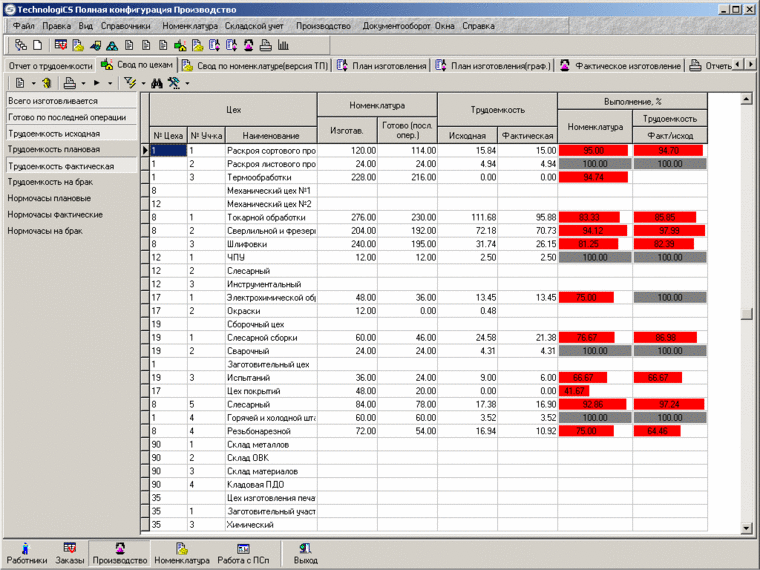This screenshot has height=570, width=760.
Task: Click the № Цеха column header
Action: click(x=168, y=136)
